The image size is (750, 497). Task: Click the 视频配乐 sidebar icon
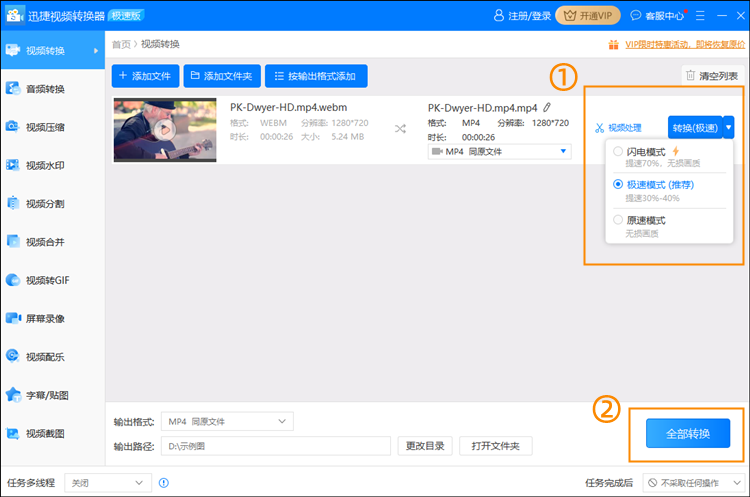tap(12, 356)
